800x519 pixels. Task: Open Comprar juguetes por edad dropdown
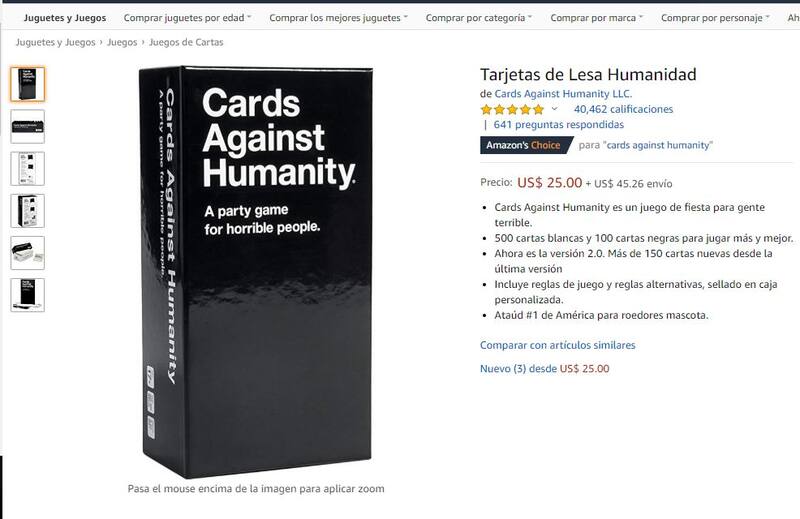click(187, 18)
